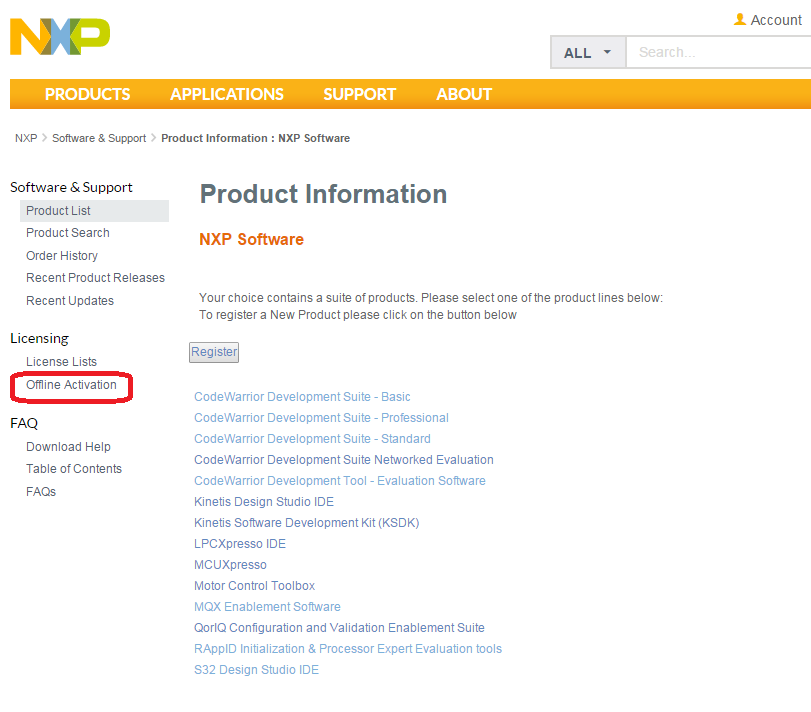Open CodeWarrior Development Suite - Basic
This screenshot has height=712, width=811.
pos(302,397)
